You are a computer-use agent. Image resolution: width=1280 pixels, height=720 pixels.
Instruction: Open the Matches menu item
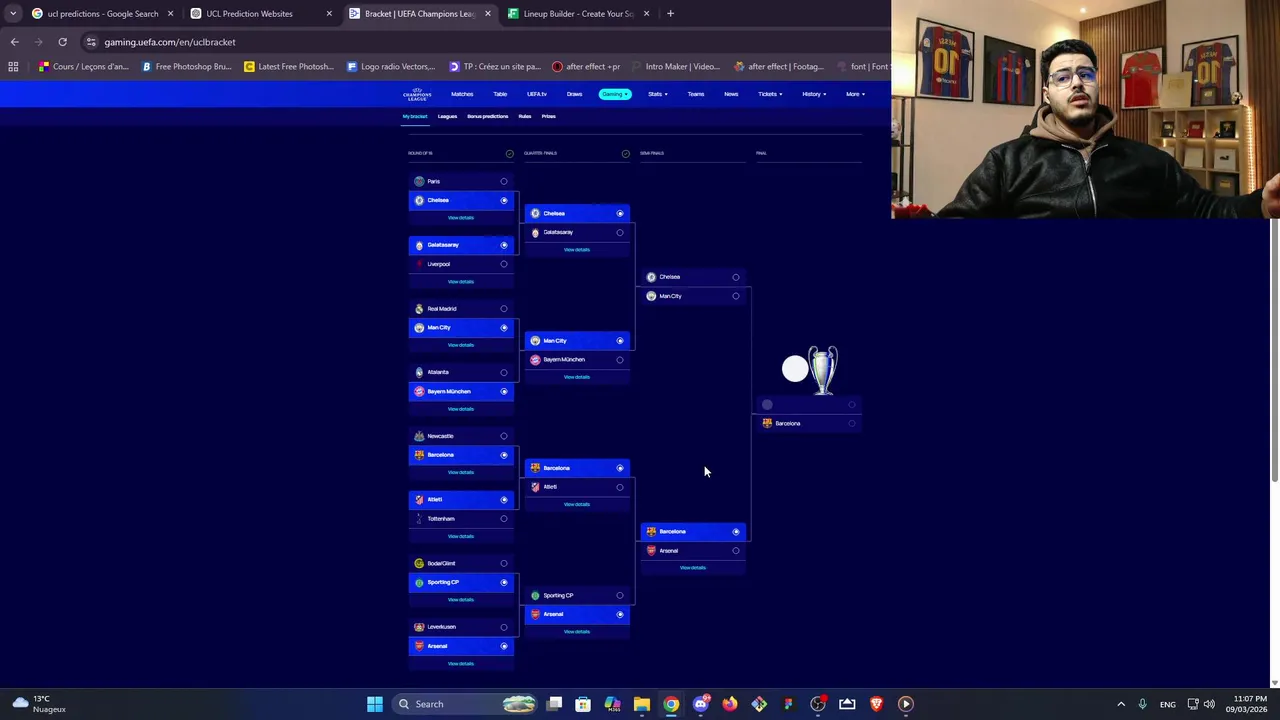462,94
